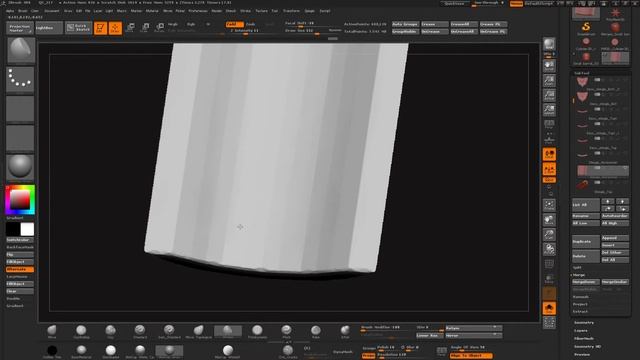640x360 pixels.
Task: Select the Scale transform icon in top shelf
Action: [145, 28]
